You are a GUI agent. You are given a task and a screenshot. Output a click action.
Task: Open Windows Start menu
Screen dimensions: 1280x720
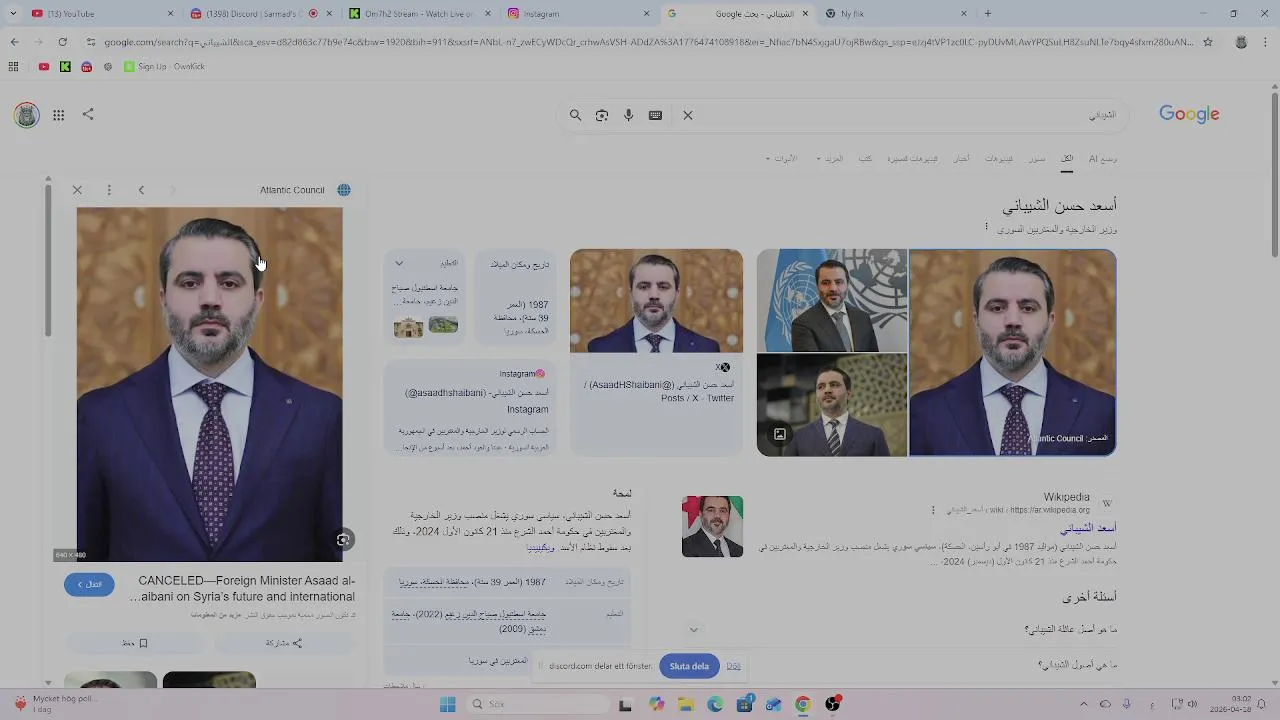pos(447,705)
